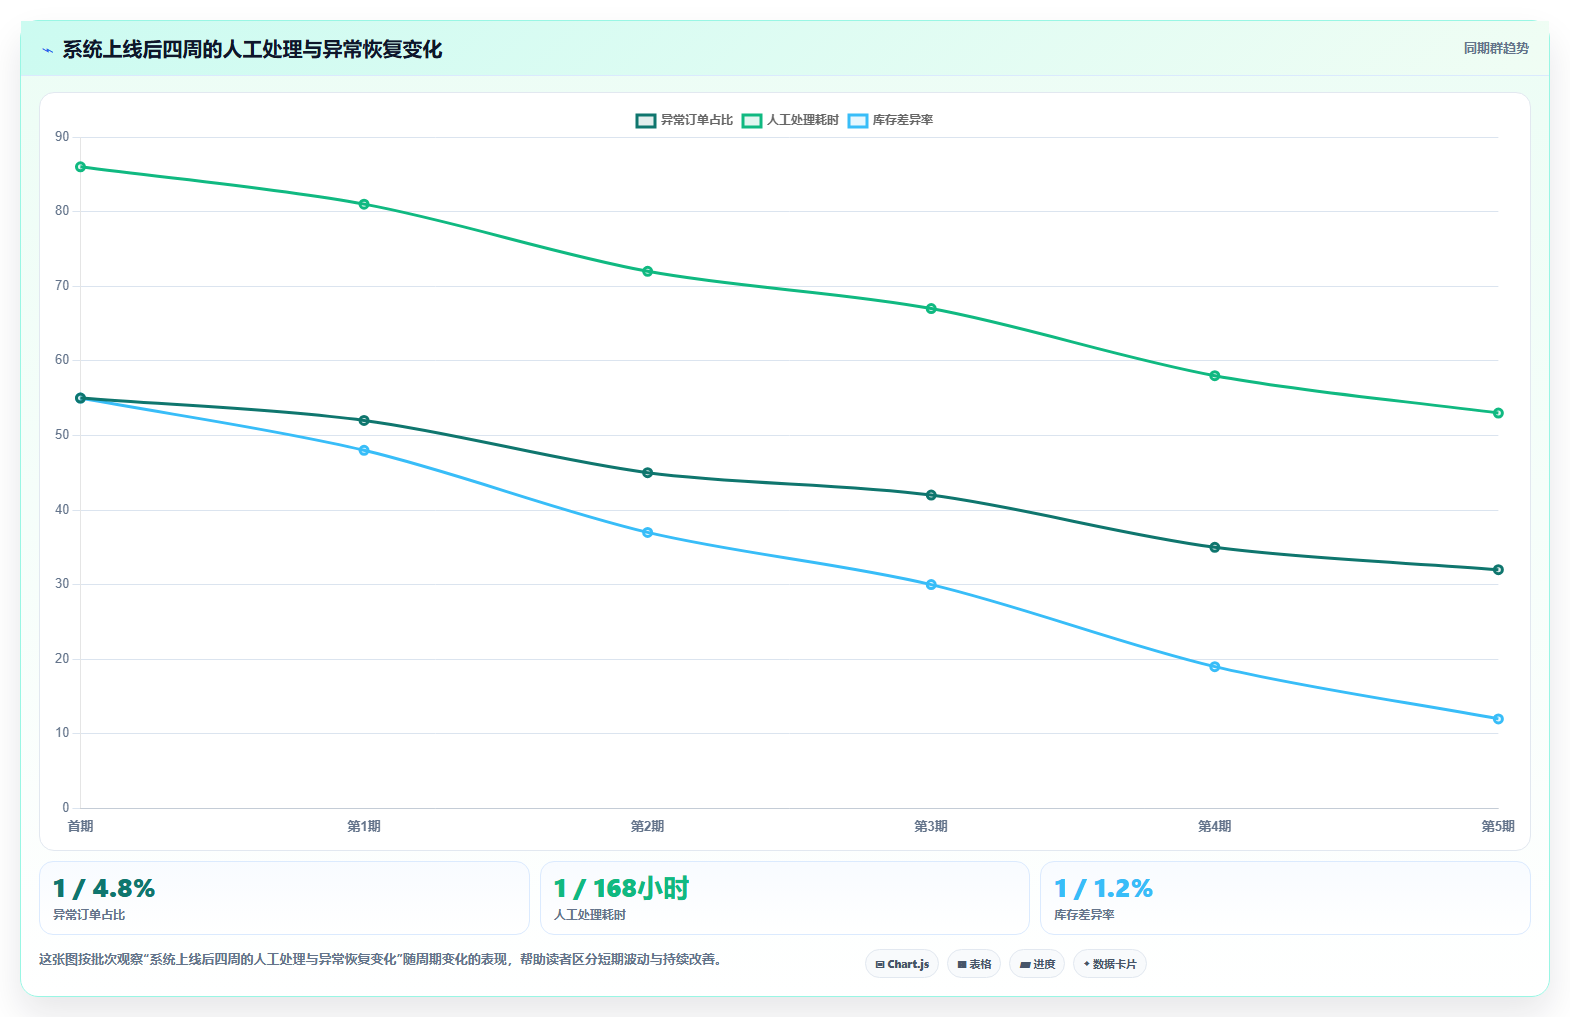Viewport: 1570px width, 1017px height.
Task: Click the 首期 x-axis label
Action: point(81,826)
